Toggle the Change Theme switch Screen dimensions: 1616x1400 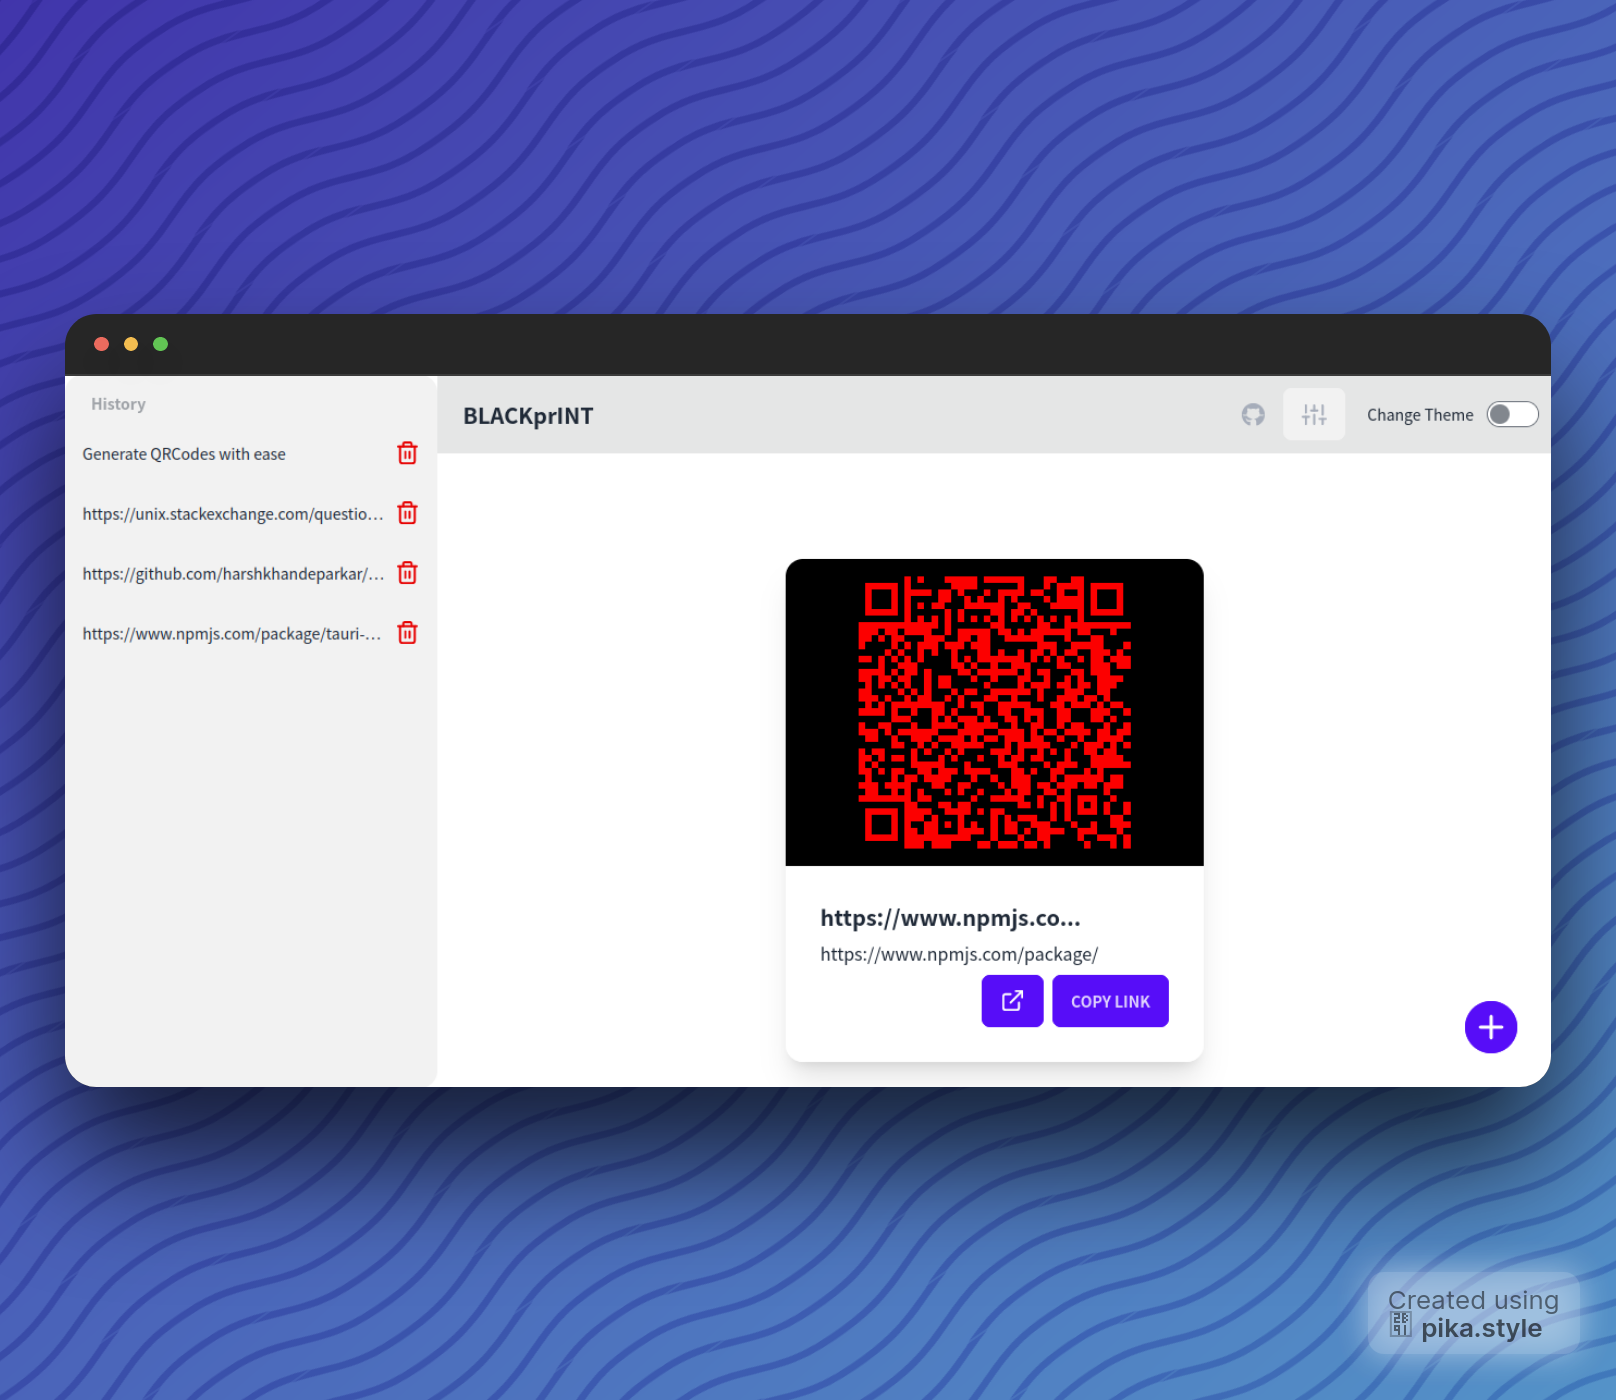[1512, 415]
